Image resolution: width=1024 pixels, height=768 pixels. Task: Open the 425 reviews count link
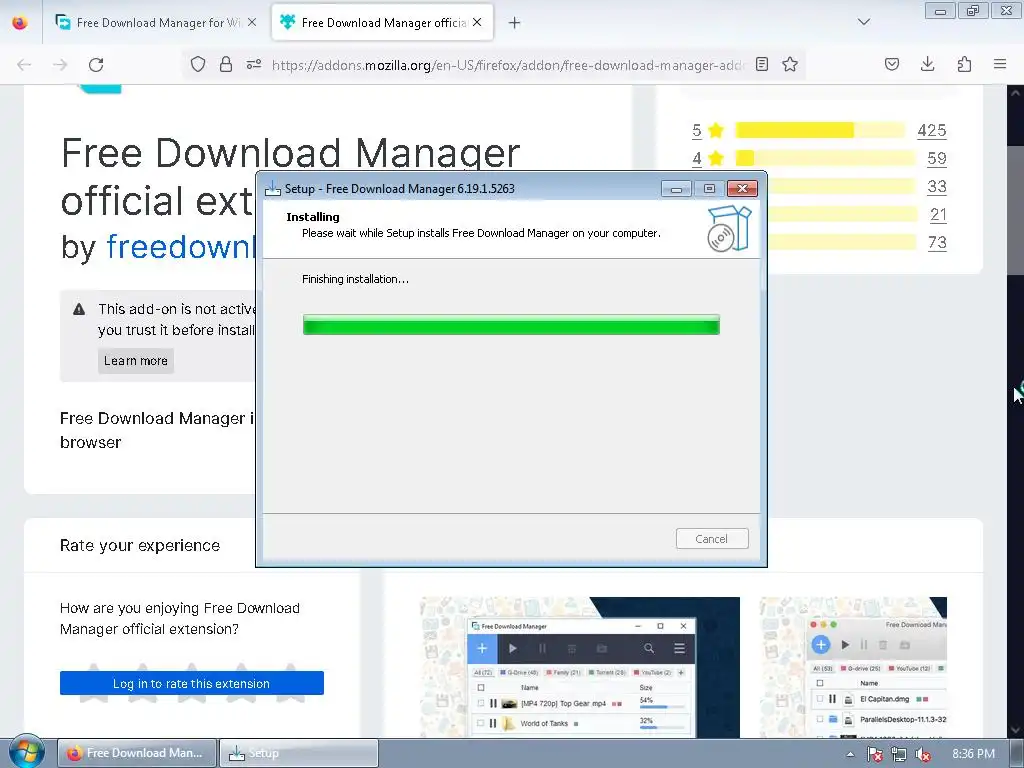tap(932, 131)
